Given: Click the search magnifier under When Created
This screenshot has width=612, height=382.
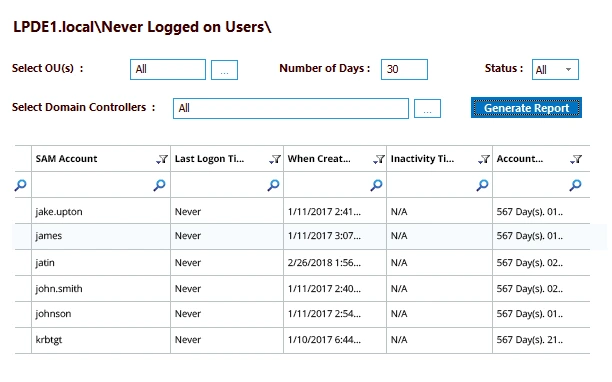Looking at the screenshot, I should [376, 185].
